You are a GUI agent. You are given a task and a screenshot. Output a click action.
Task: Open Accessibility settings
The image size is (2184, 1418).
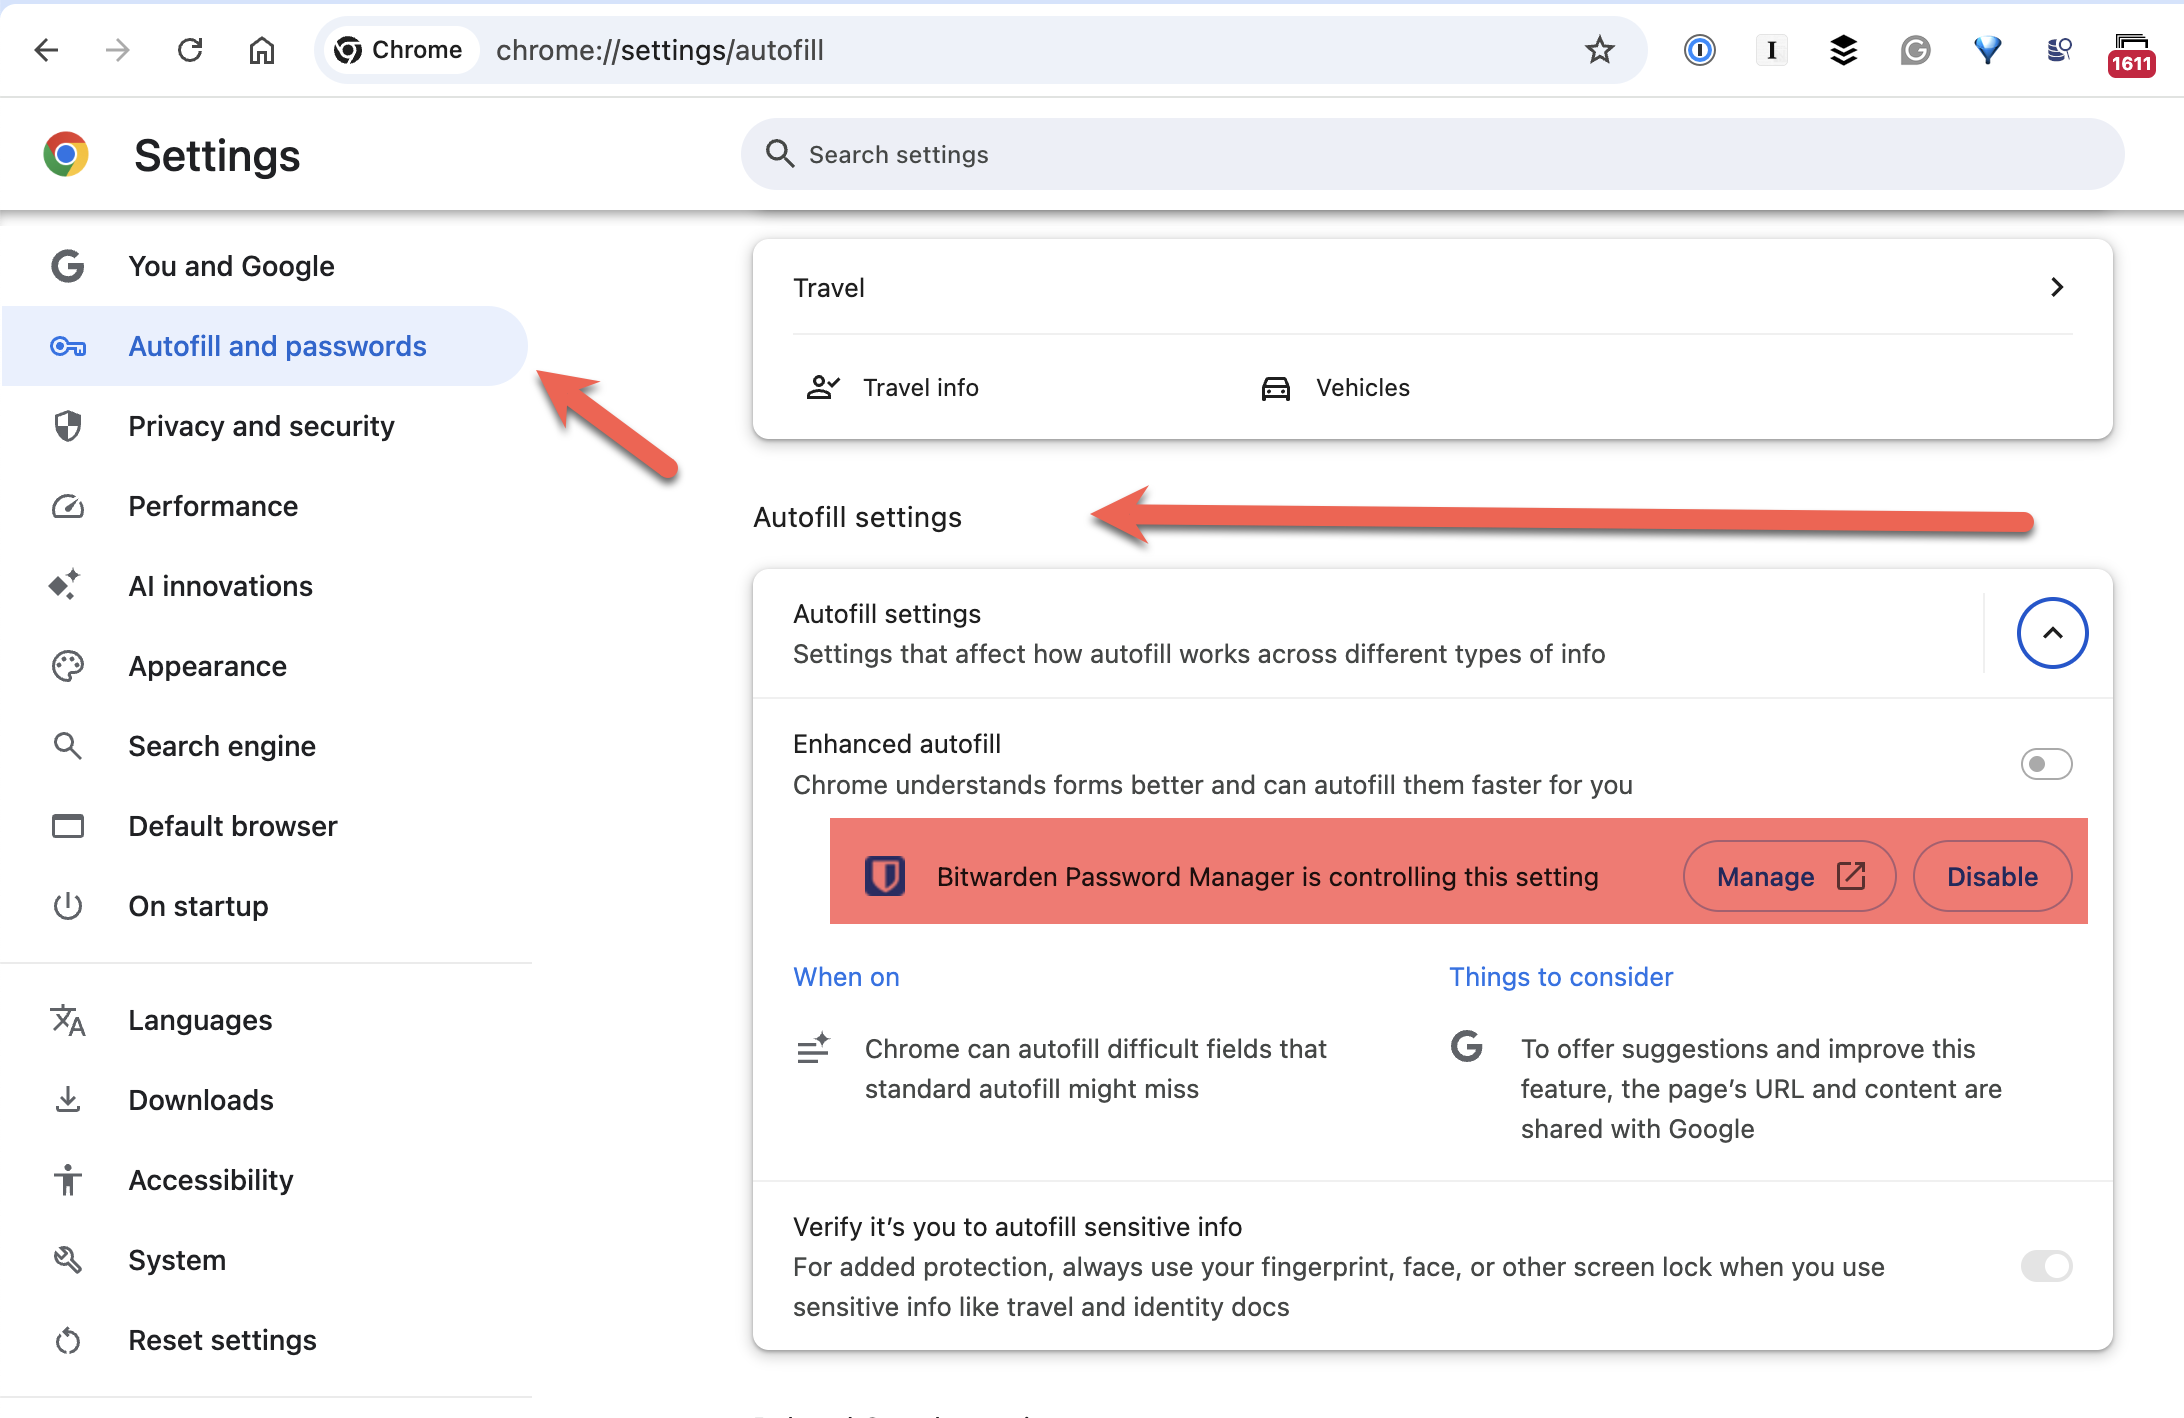[x=266, y=1180]
